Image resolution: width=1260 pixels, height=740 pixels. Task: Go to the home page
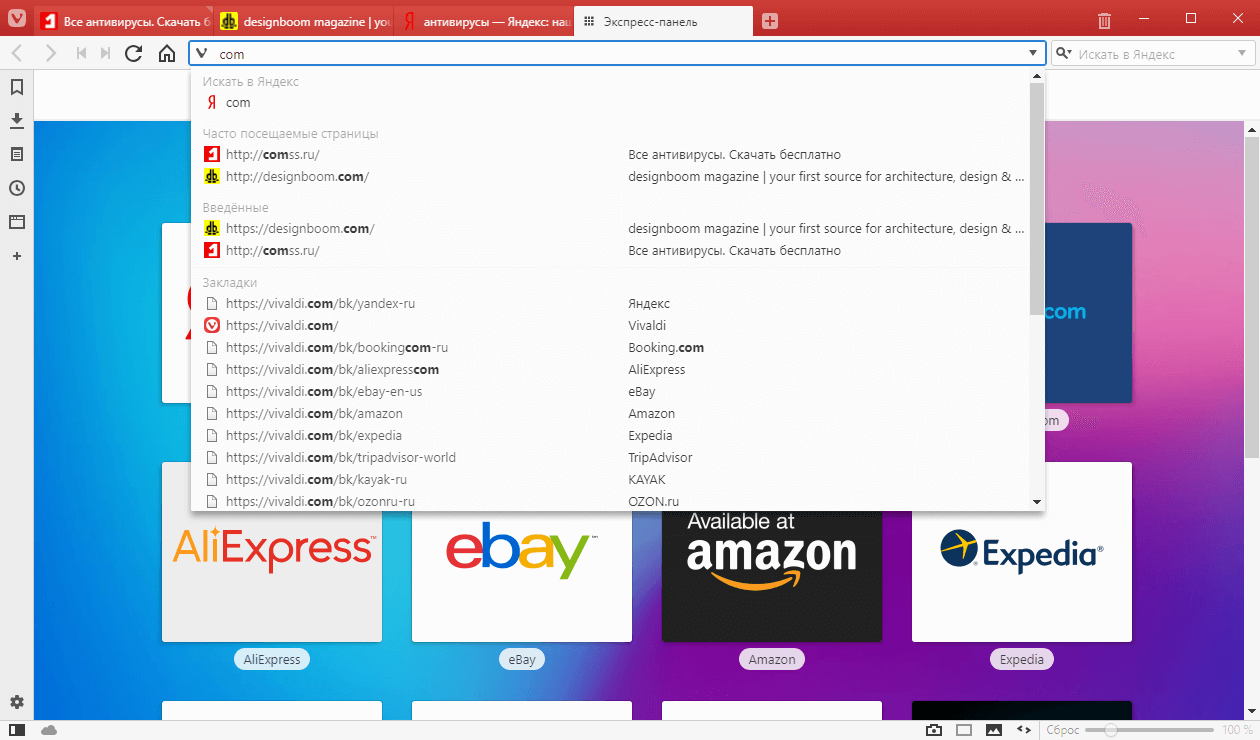pos(167,53)
